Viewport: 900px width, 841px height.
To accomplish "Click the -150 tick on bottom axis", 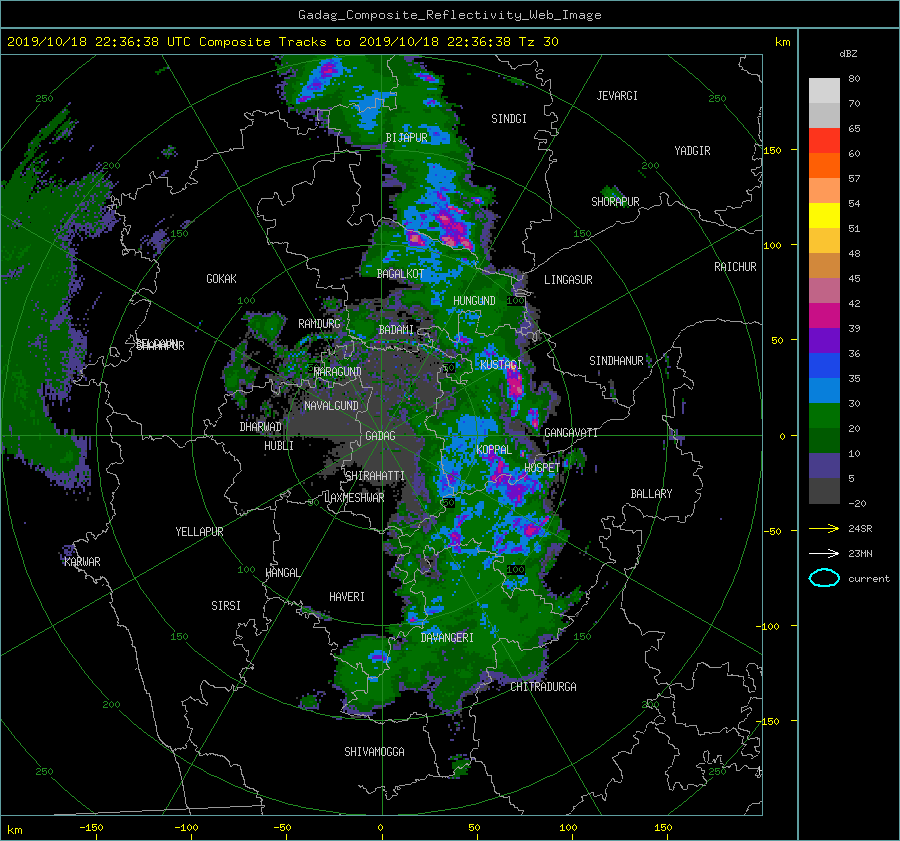I will 91,828.
